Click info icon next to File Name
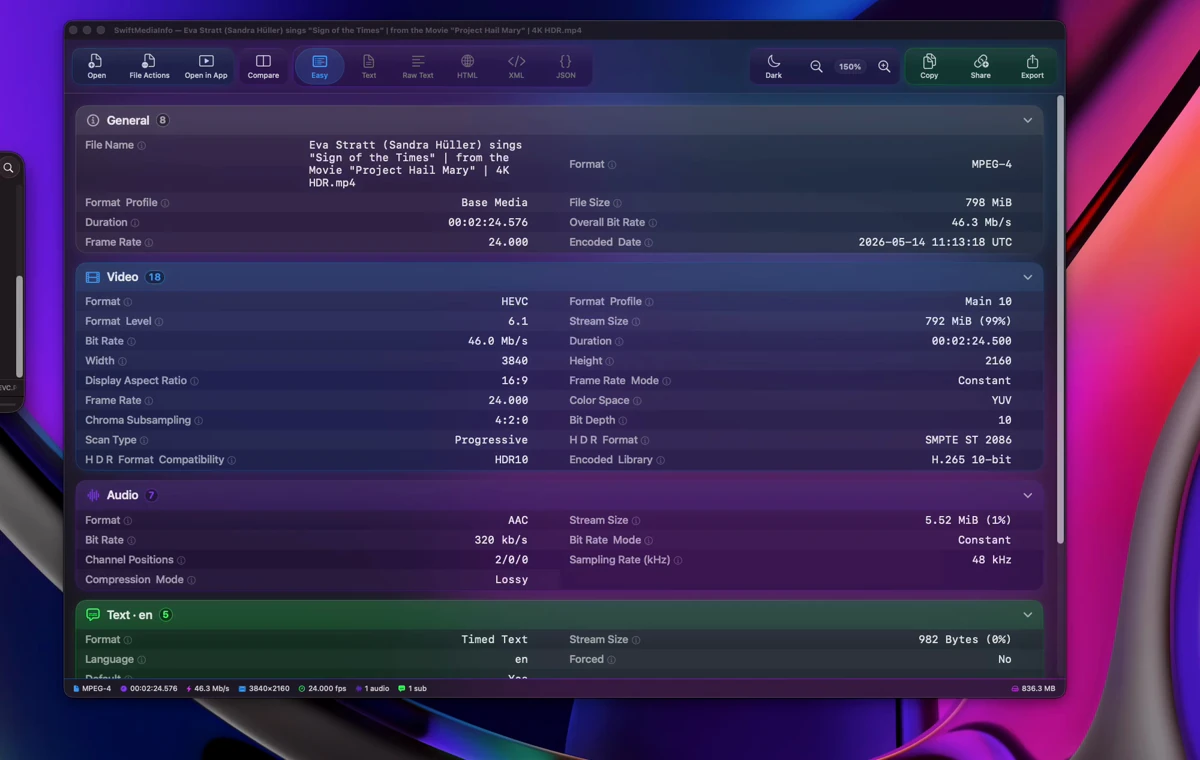The image size is (1200, 760). pyautogui.click(x=141, y=146)
